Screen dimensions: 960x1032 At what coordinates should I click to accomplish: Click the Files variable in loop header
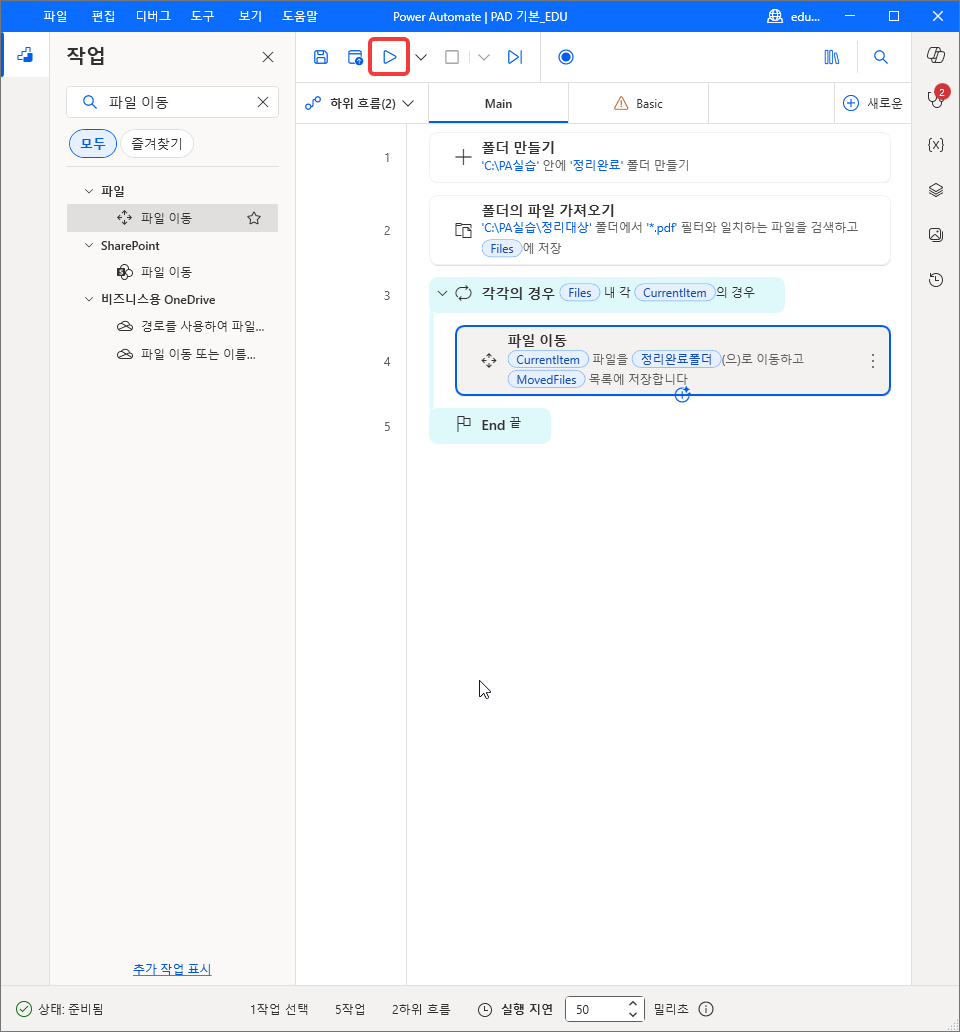coord(580,293)
